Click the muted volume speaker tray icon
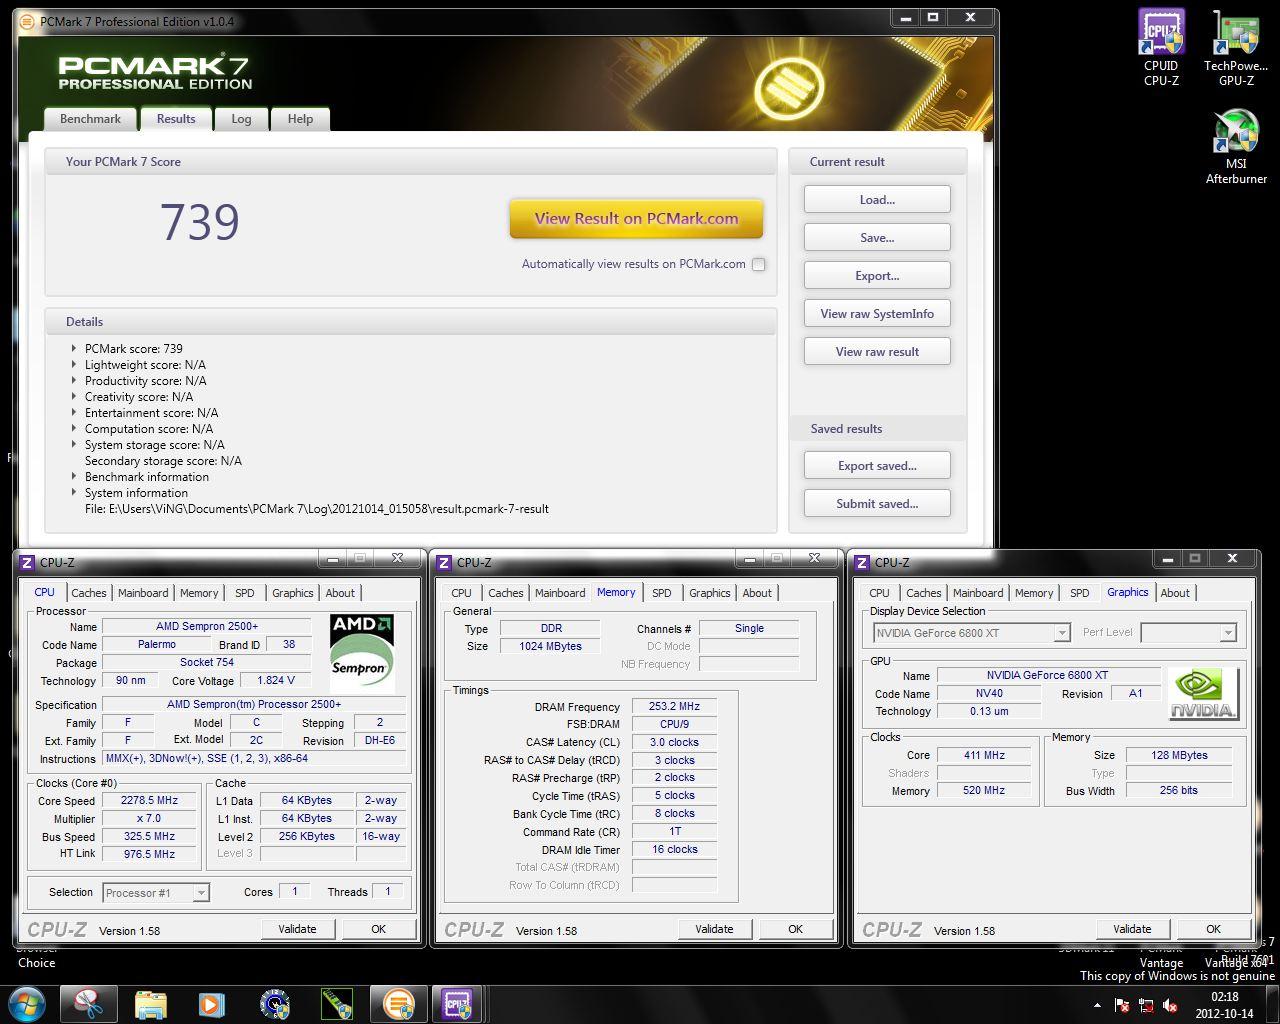 (1170, 1005)
